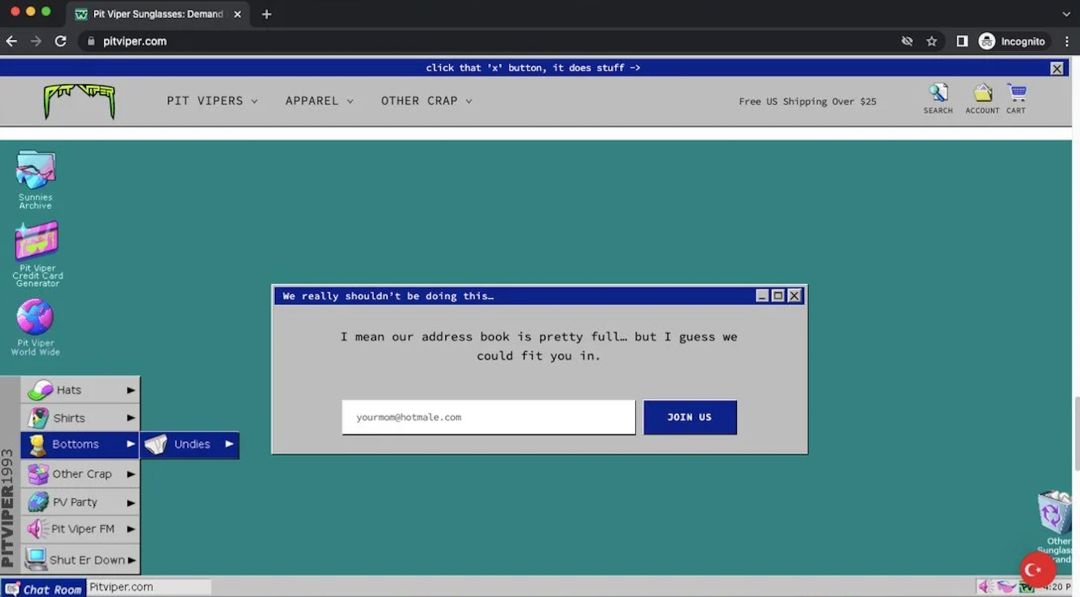Launch the Pit Viper World Wide globe icon
1080x597 pixels.
click(x=35, y=318)
